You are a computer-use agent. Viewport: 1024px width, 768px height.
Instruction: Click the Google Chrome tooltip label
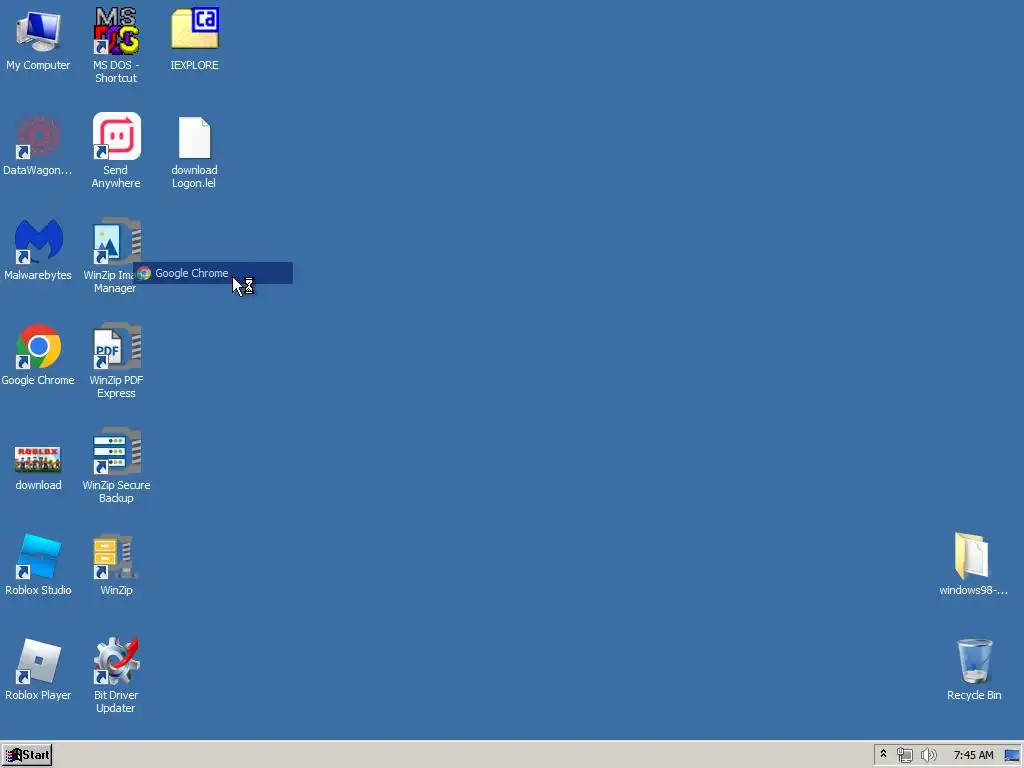pyautogui.click(x=213, y=273)
